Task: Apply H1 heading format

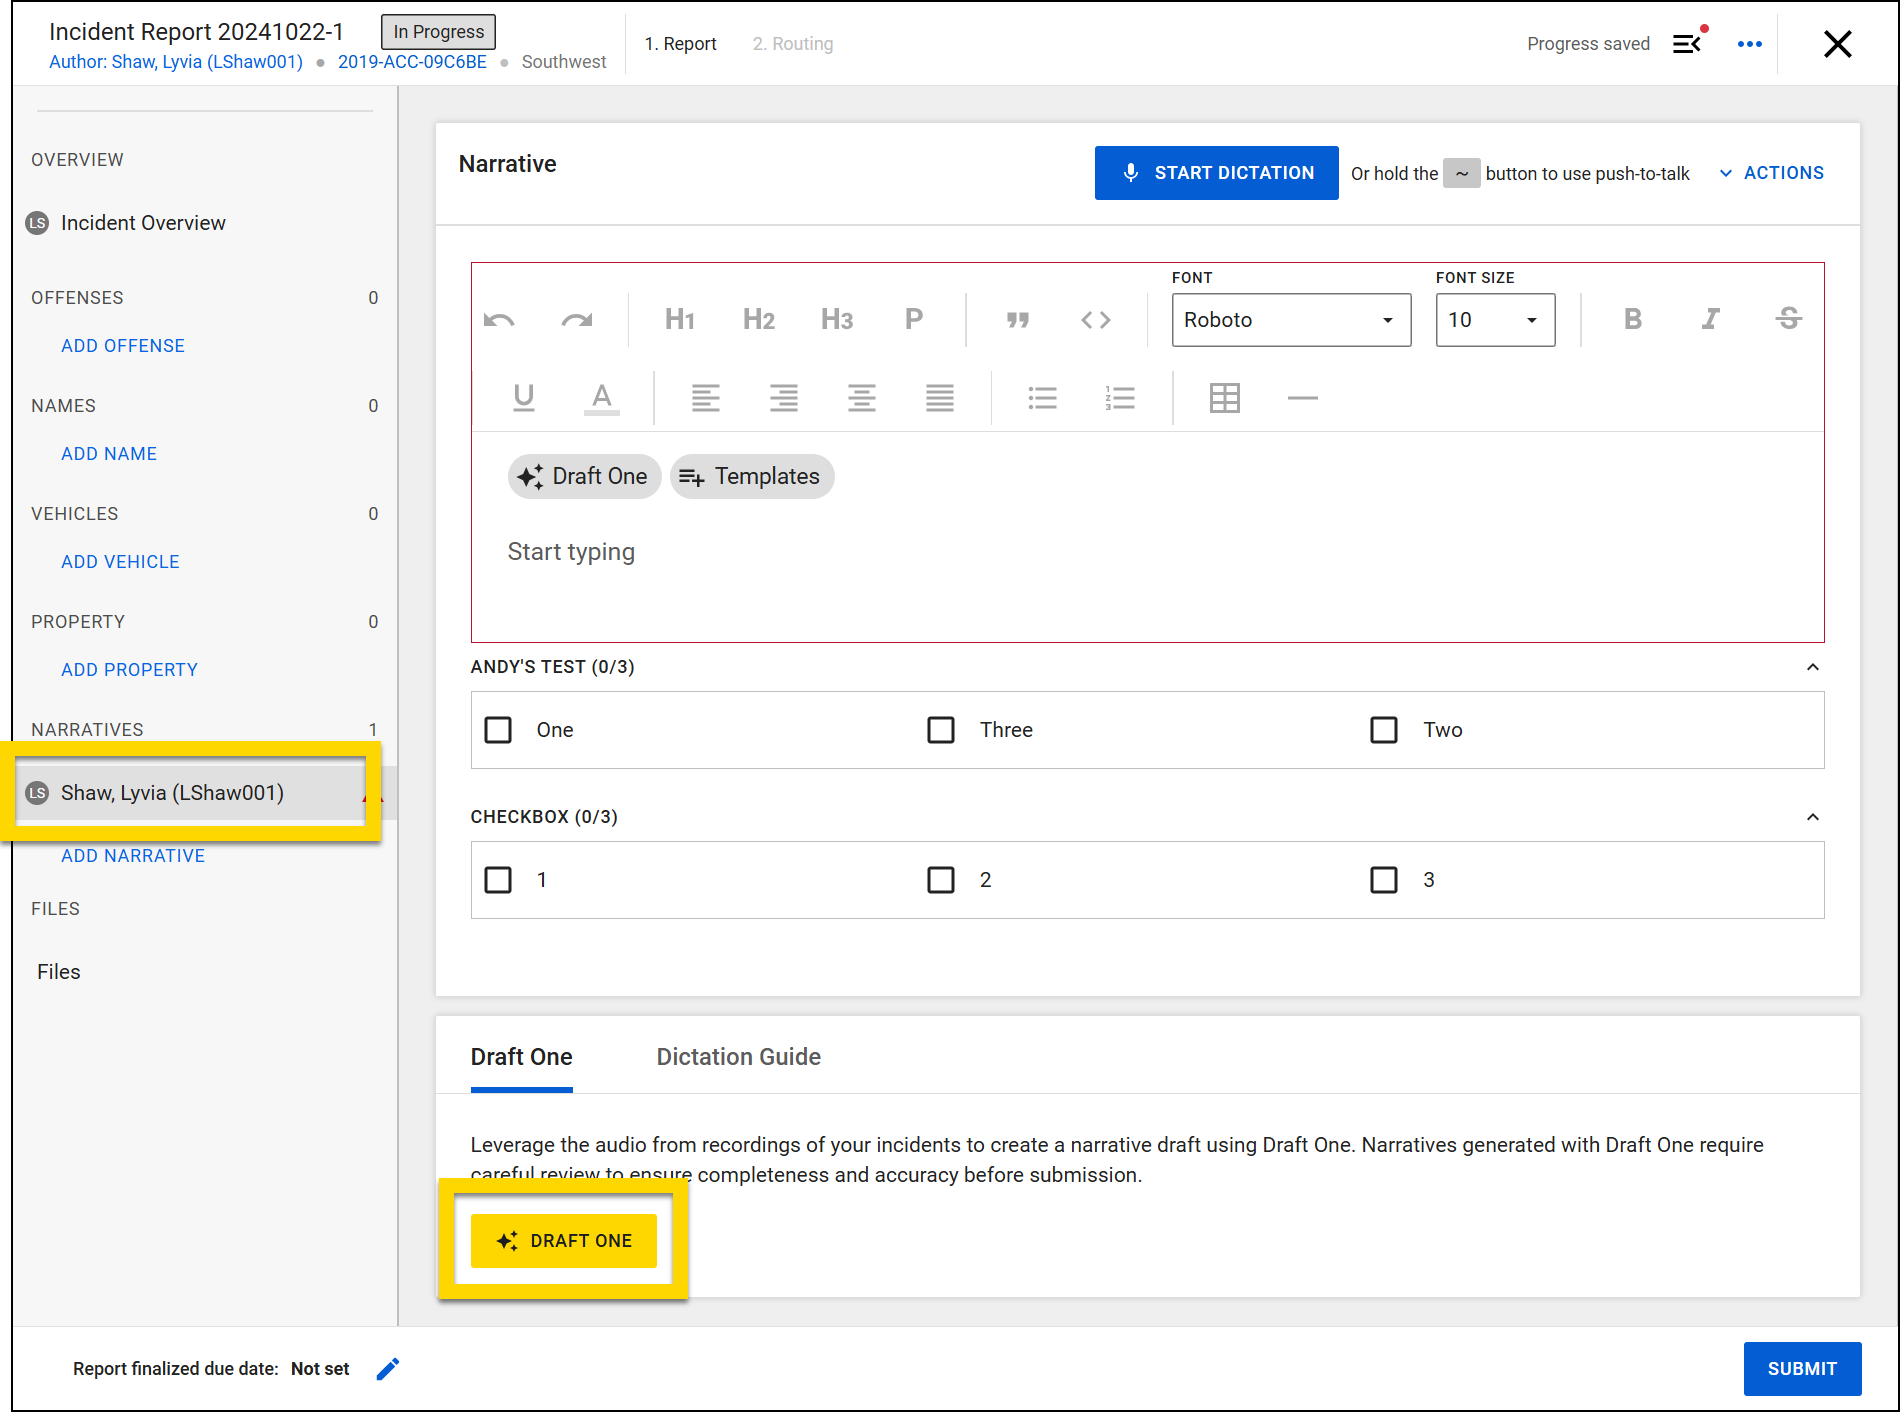Action: coord(679,320)
